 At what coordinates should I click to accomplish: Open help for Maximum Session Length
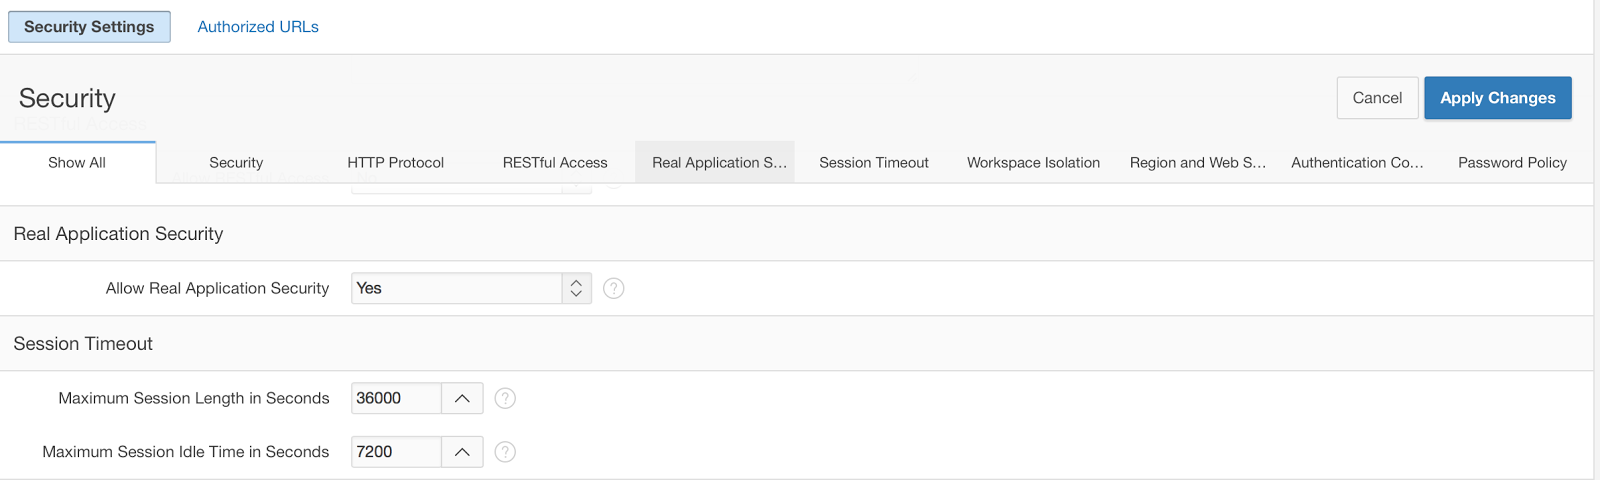click(x=506, y=398)
